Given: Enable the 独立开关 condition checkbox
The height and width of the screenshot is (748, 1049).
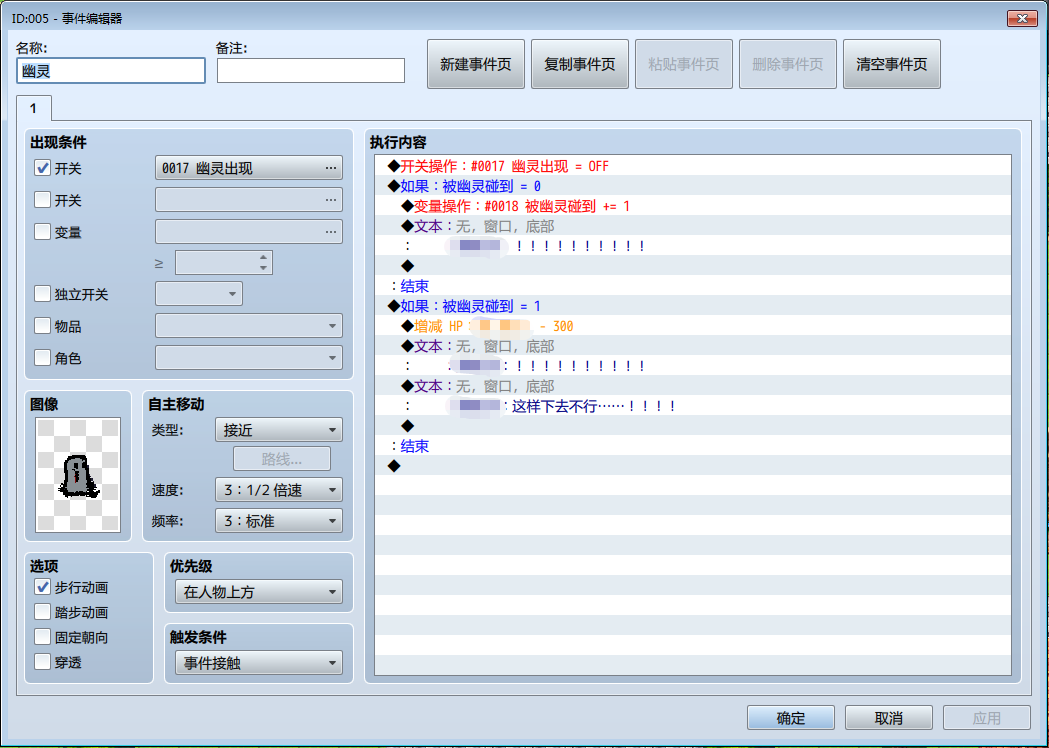Looking at the screenshot, I should coord(42,294).
